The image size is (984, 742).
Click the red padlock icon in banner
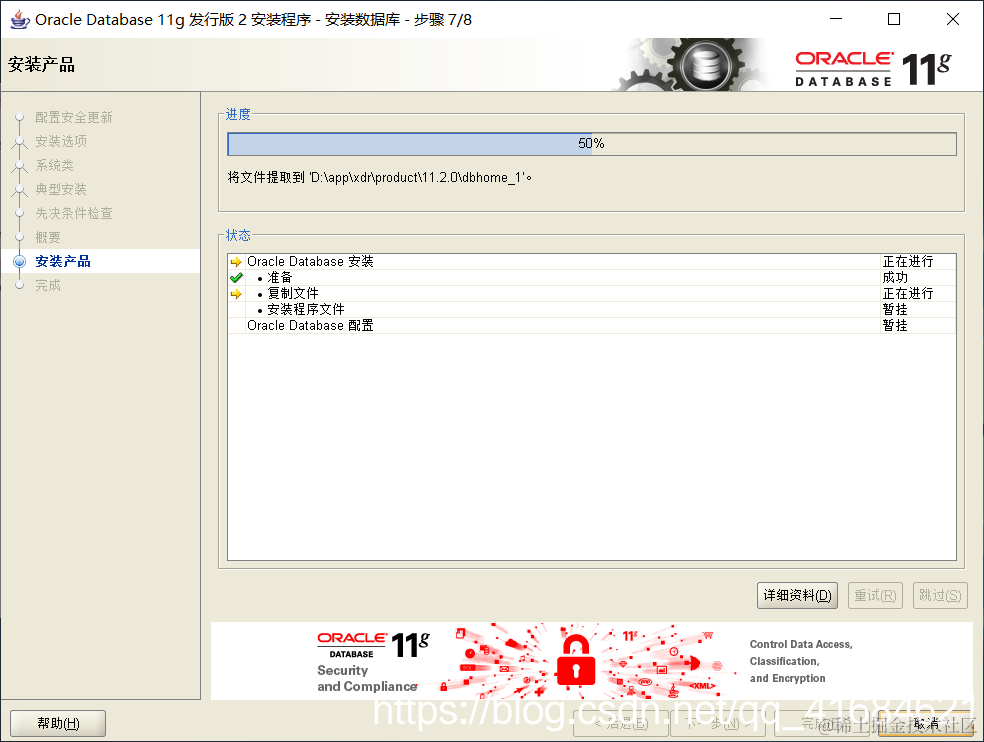pos(575,660)
